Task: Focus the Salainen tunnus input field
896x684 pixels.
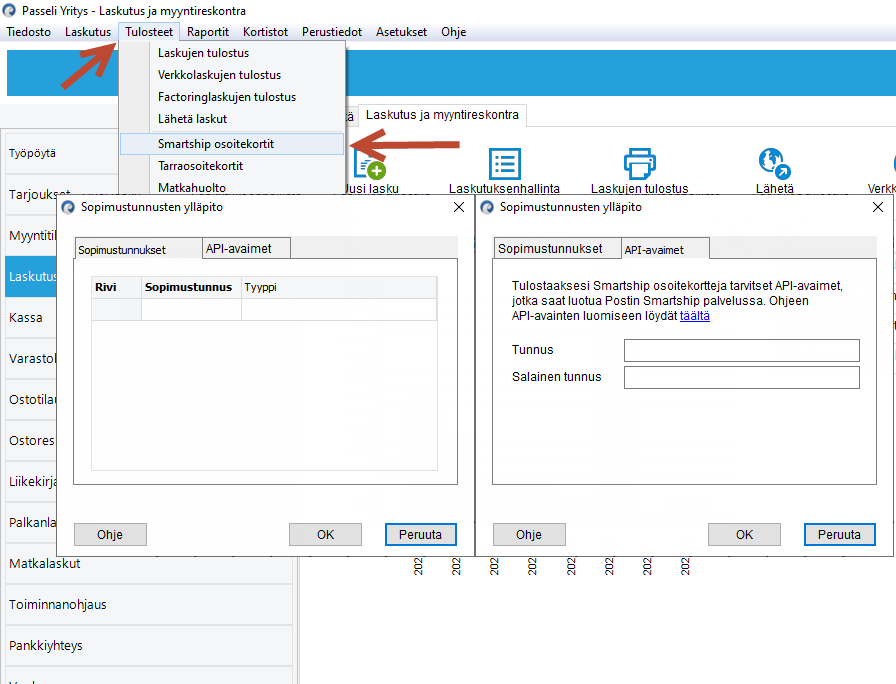Action: click(x=742, y=377)
